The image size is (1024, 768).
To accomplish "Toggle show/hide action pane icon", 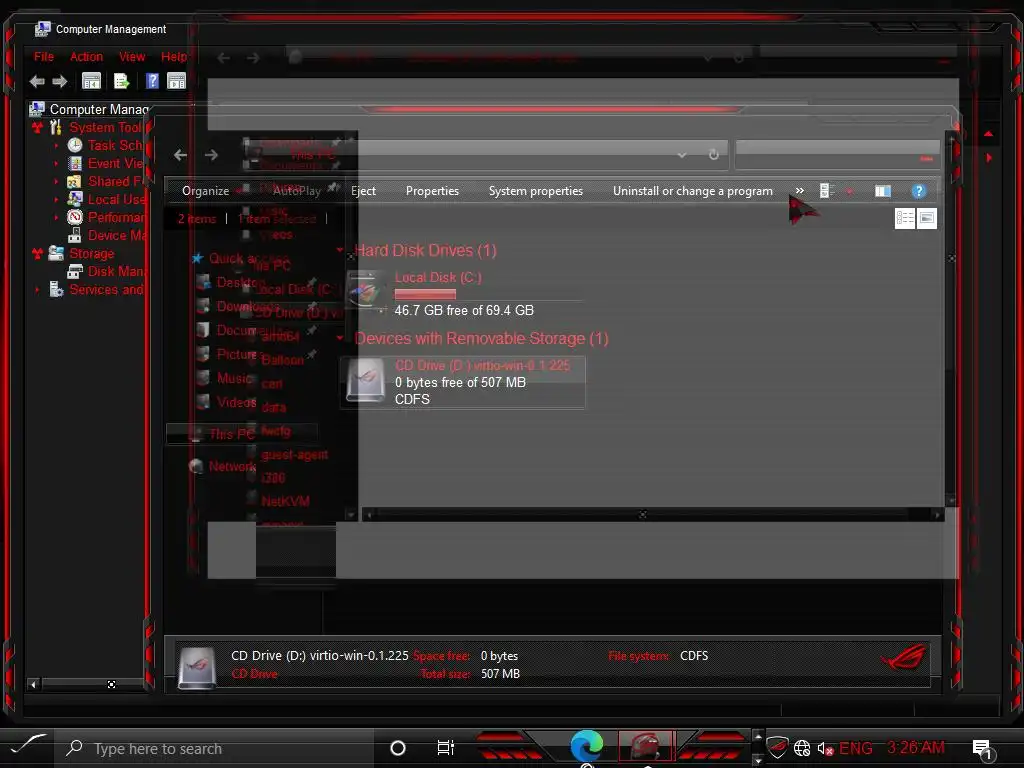I will click(x=176, y=81).
